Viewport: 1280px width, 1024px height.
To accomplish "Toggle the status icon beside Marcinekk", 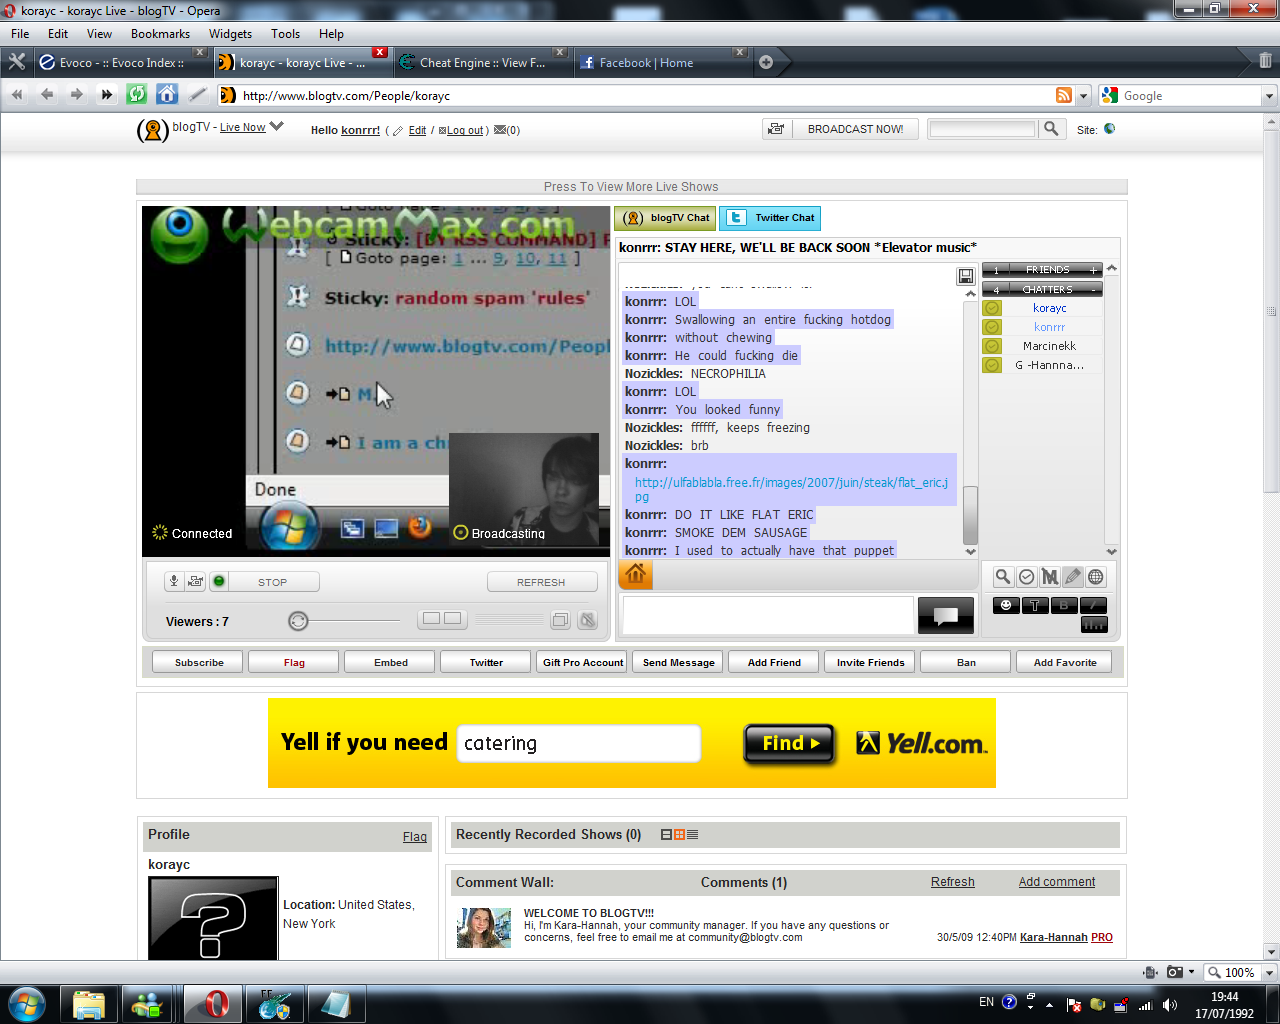I will (992, 346).
